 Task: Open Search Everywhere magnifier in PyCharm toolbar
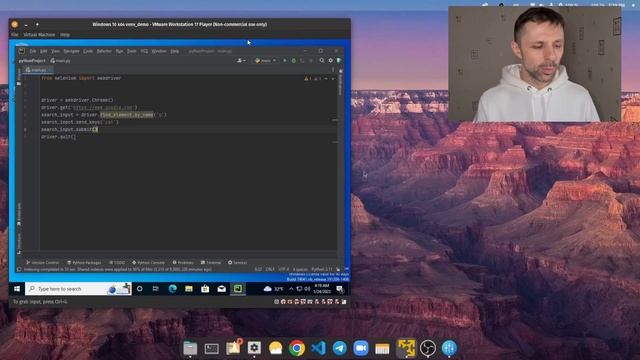(x=322, y=60)
